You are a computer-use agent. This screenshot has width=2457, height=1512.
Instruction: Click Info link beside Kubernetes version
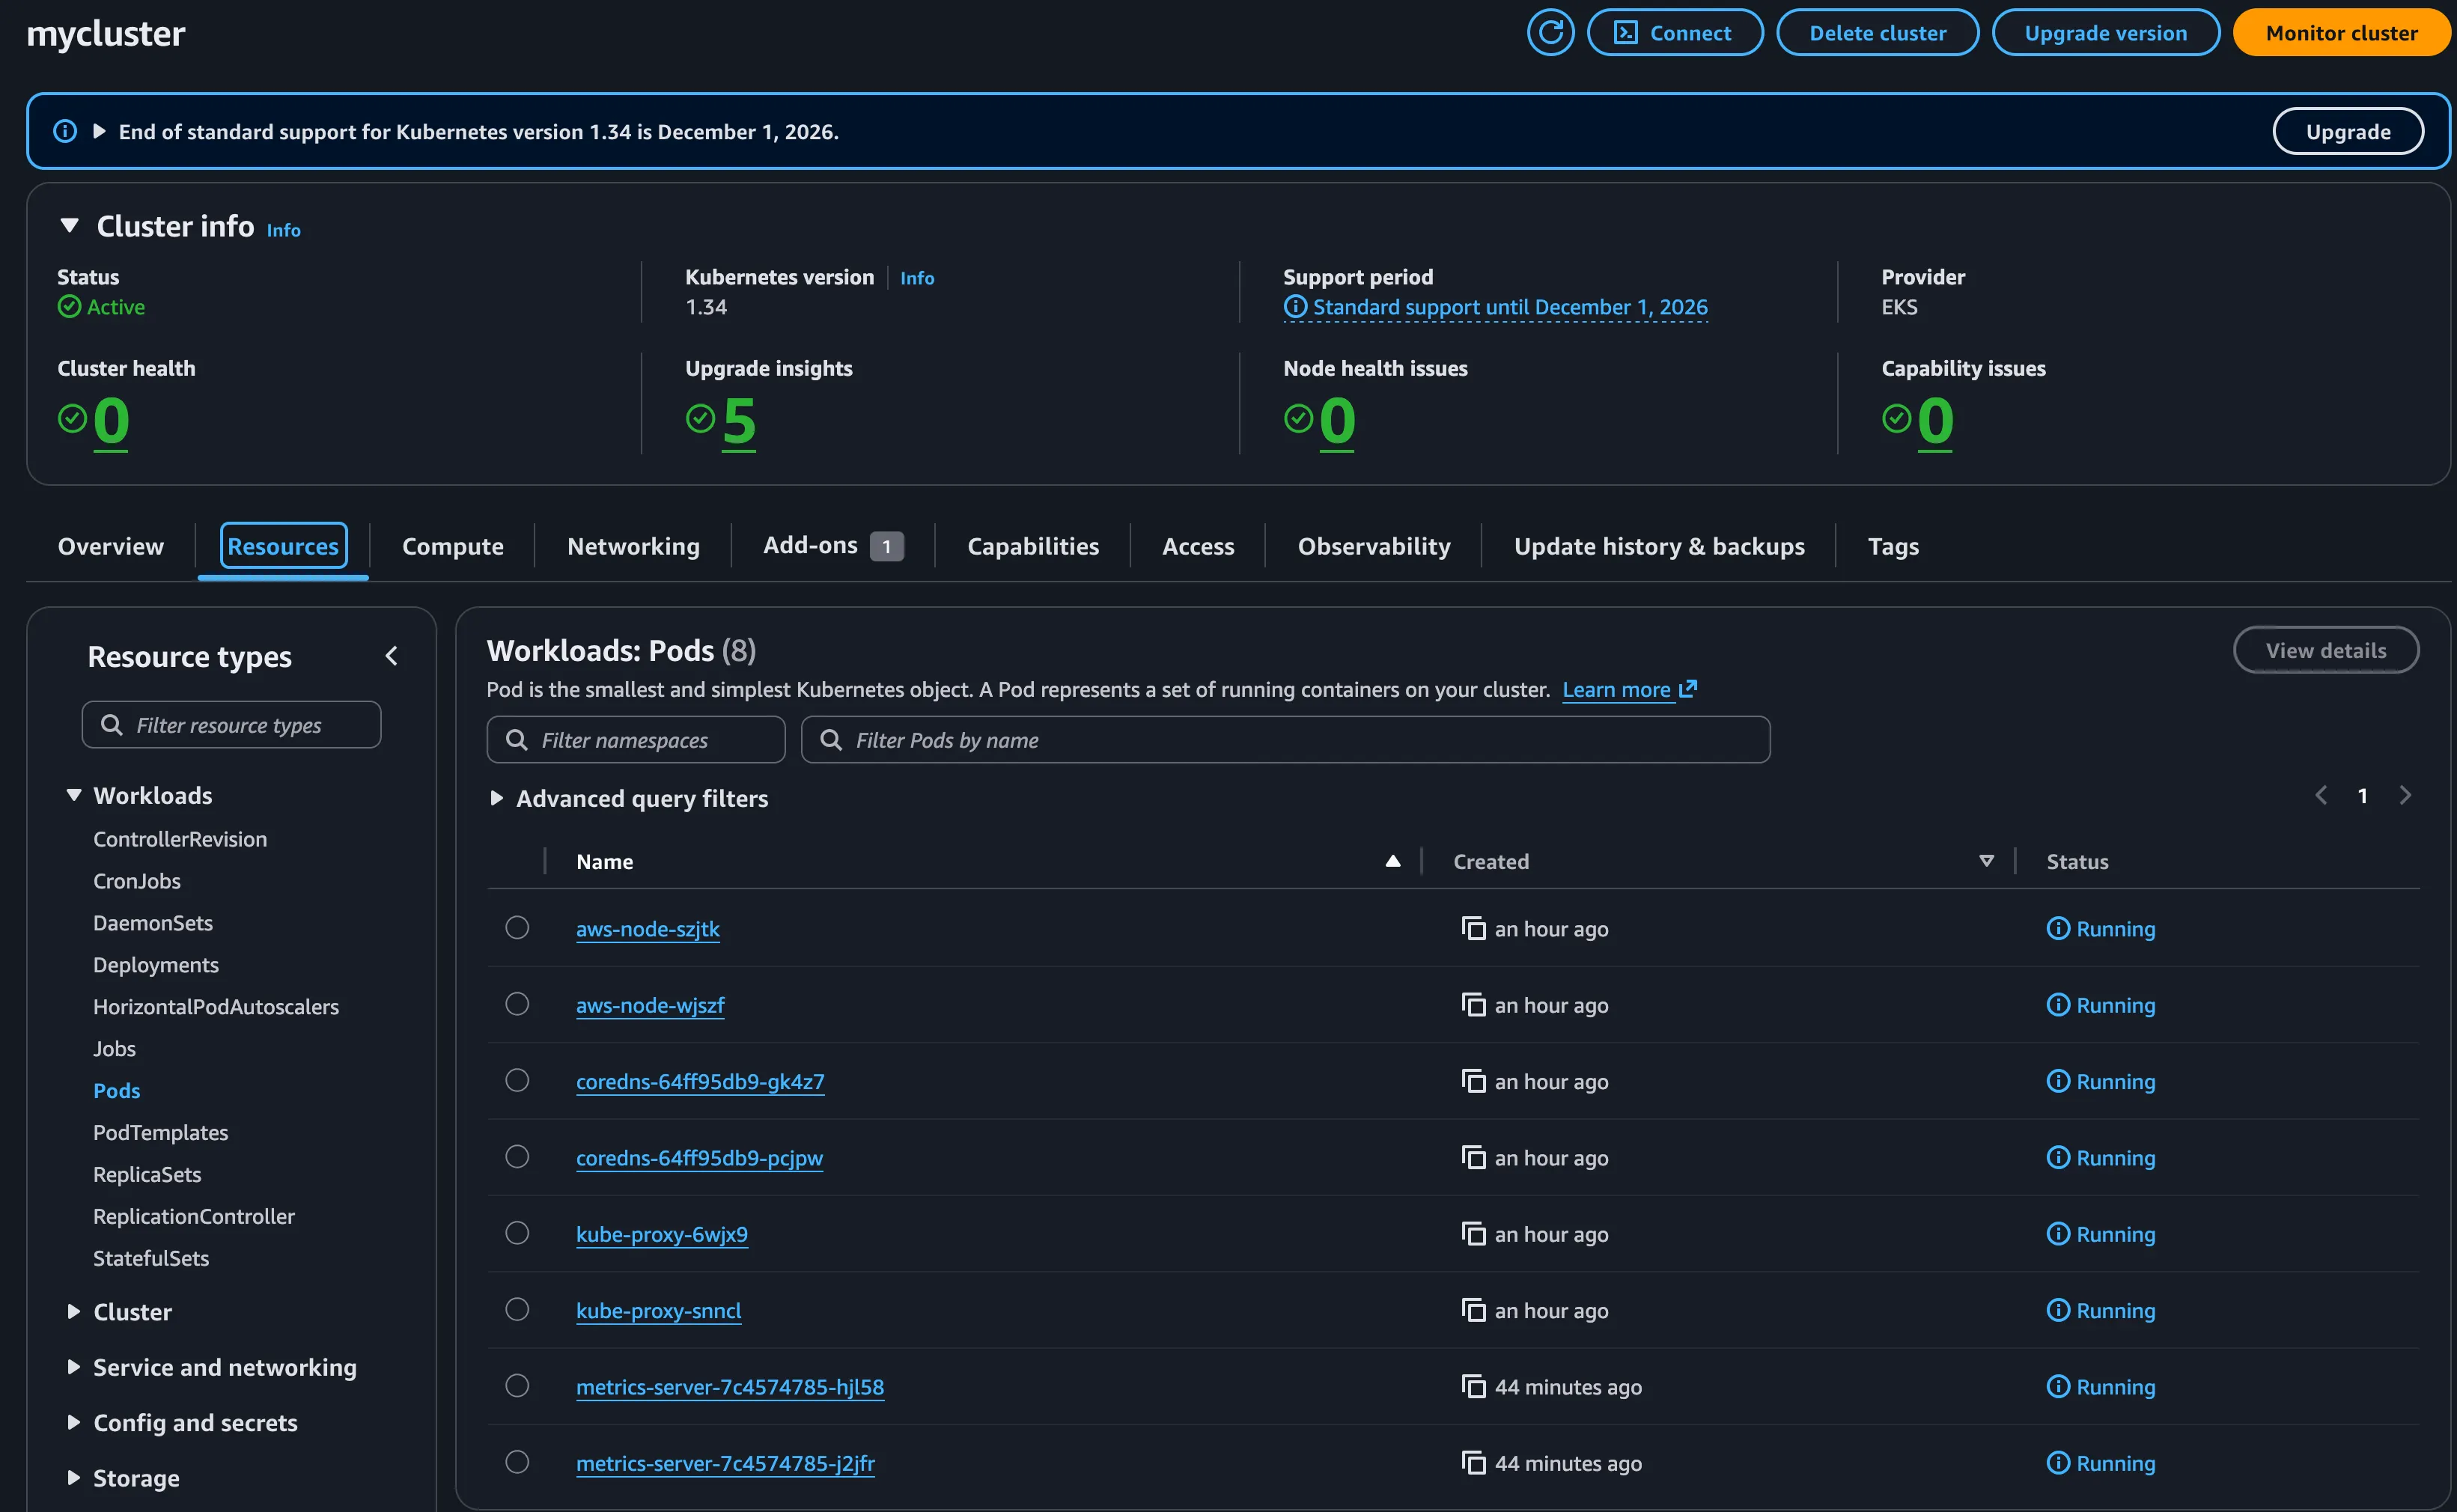[x=917, y=278]
